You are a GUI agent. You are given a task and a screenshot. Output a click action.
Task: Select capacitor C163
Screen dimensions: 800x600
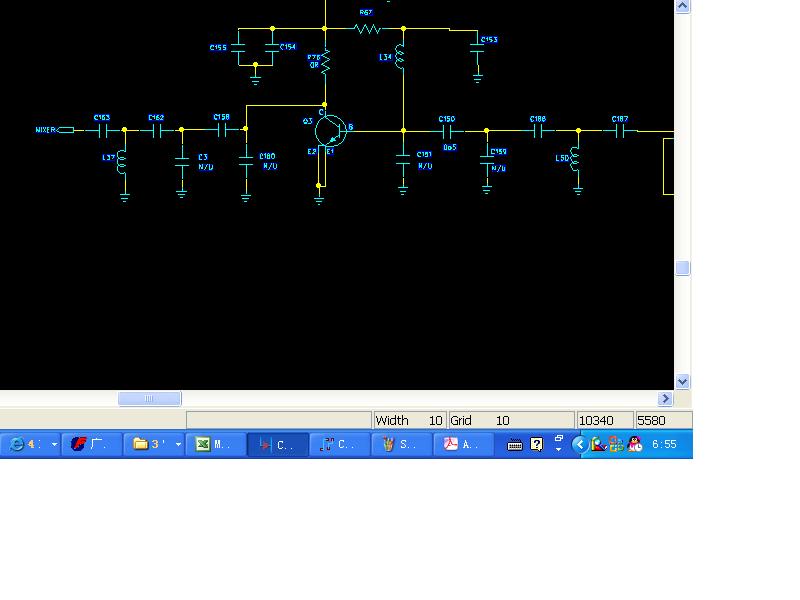pyautogui.click(x=103, y=132)
